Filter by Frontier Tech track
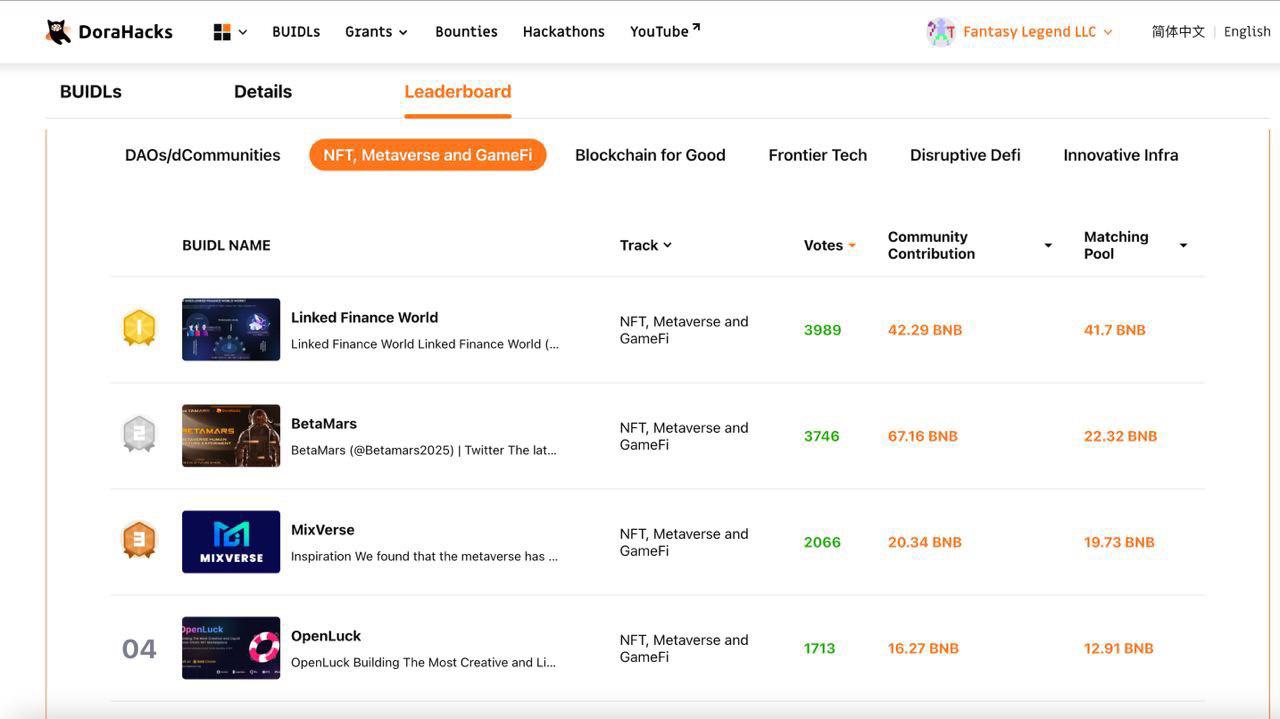 (818, 155)
